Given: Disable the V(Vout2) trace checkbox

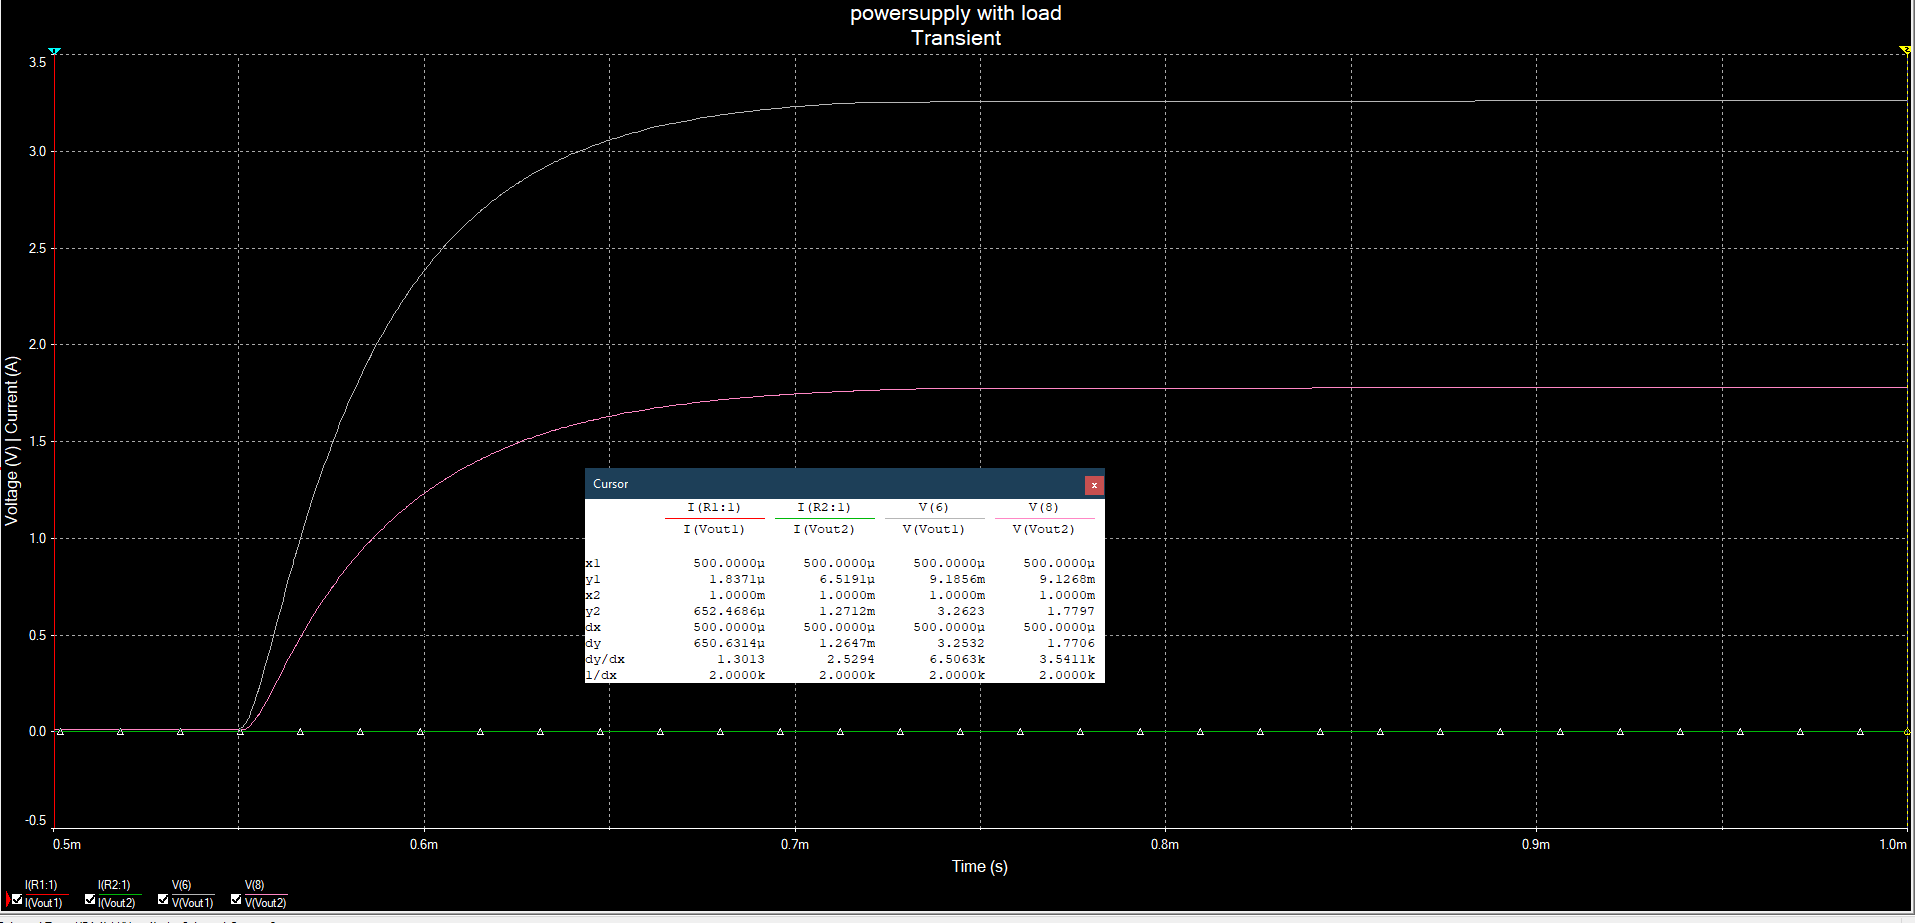Looking at the screenshot, I should pos(237,900).
